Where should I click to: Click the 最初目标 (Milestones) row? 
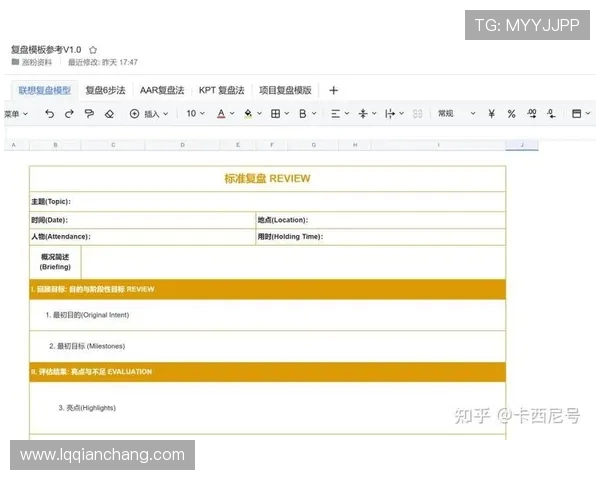point(267,346)
